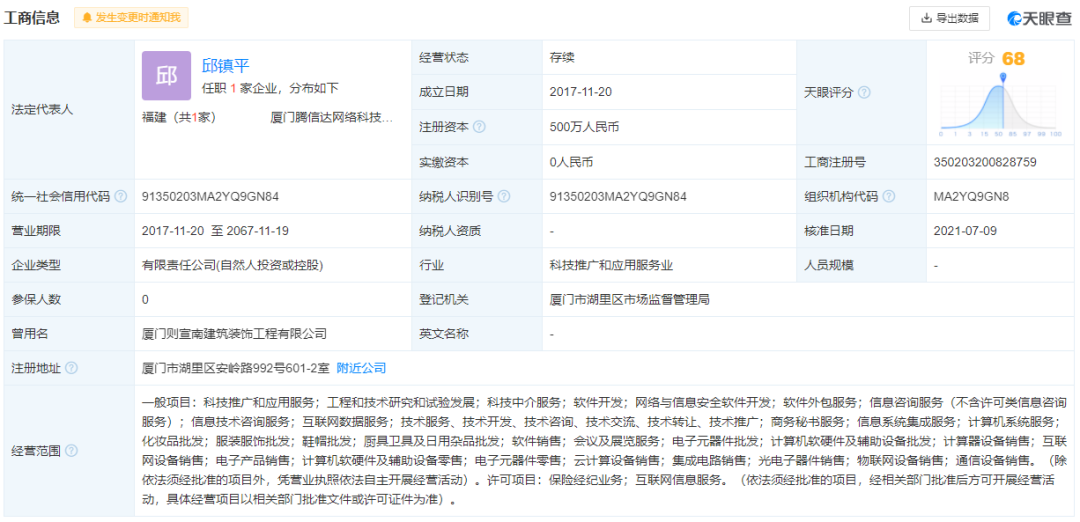Click help icon next to 组织机构代码
Viewport: 1080px width, 522px height.
point(889,196)
